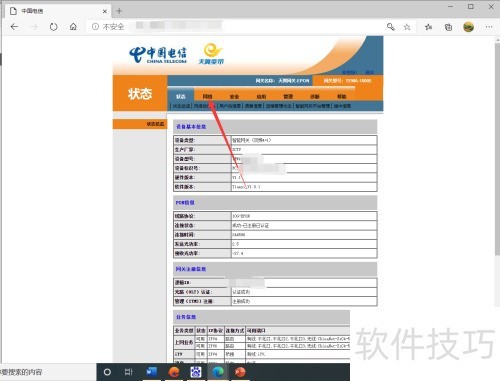Select the 帮助 navigation tab
Viewport: 500px width, 381px height.
click(x=342, y=96)
